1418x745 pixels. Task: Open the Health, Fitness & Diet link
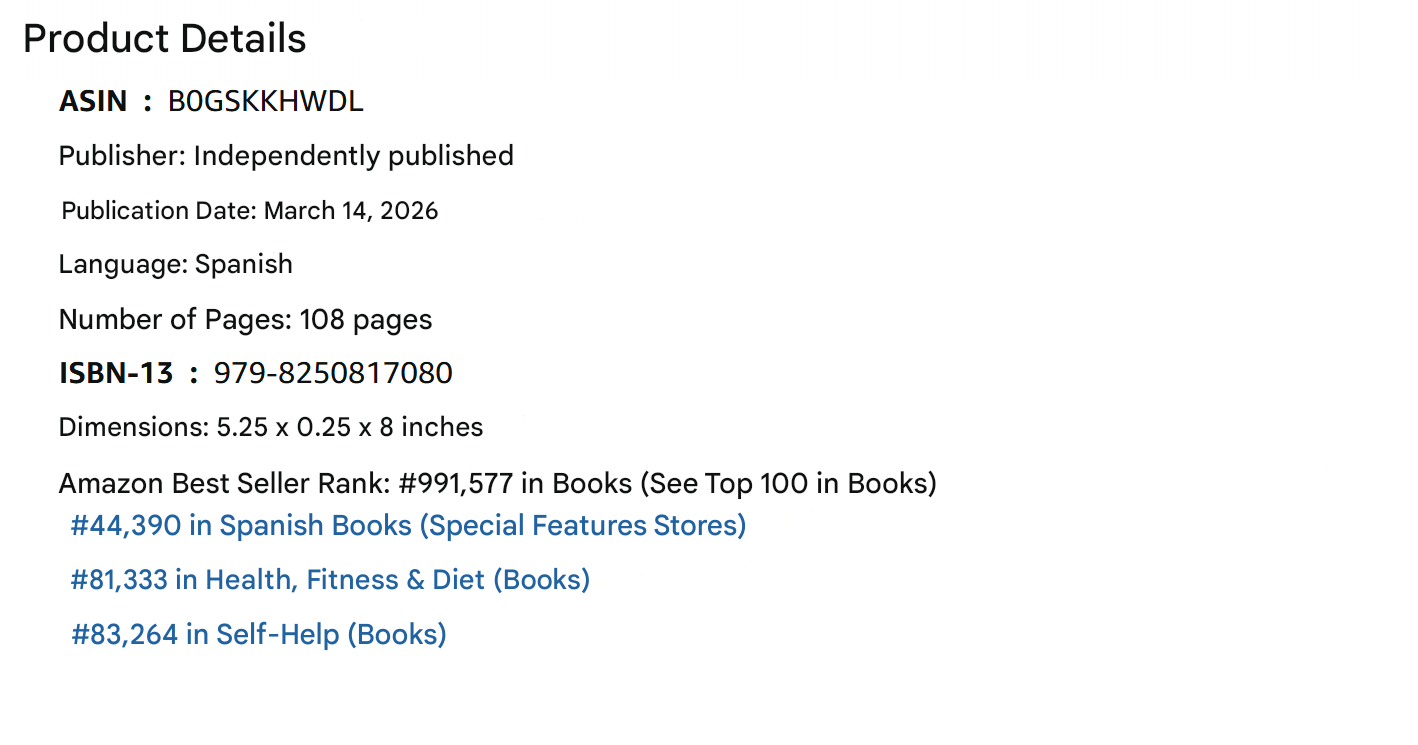click(330, 580)
